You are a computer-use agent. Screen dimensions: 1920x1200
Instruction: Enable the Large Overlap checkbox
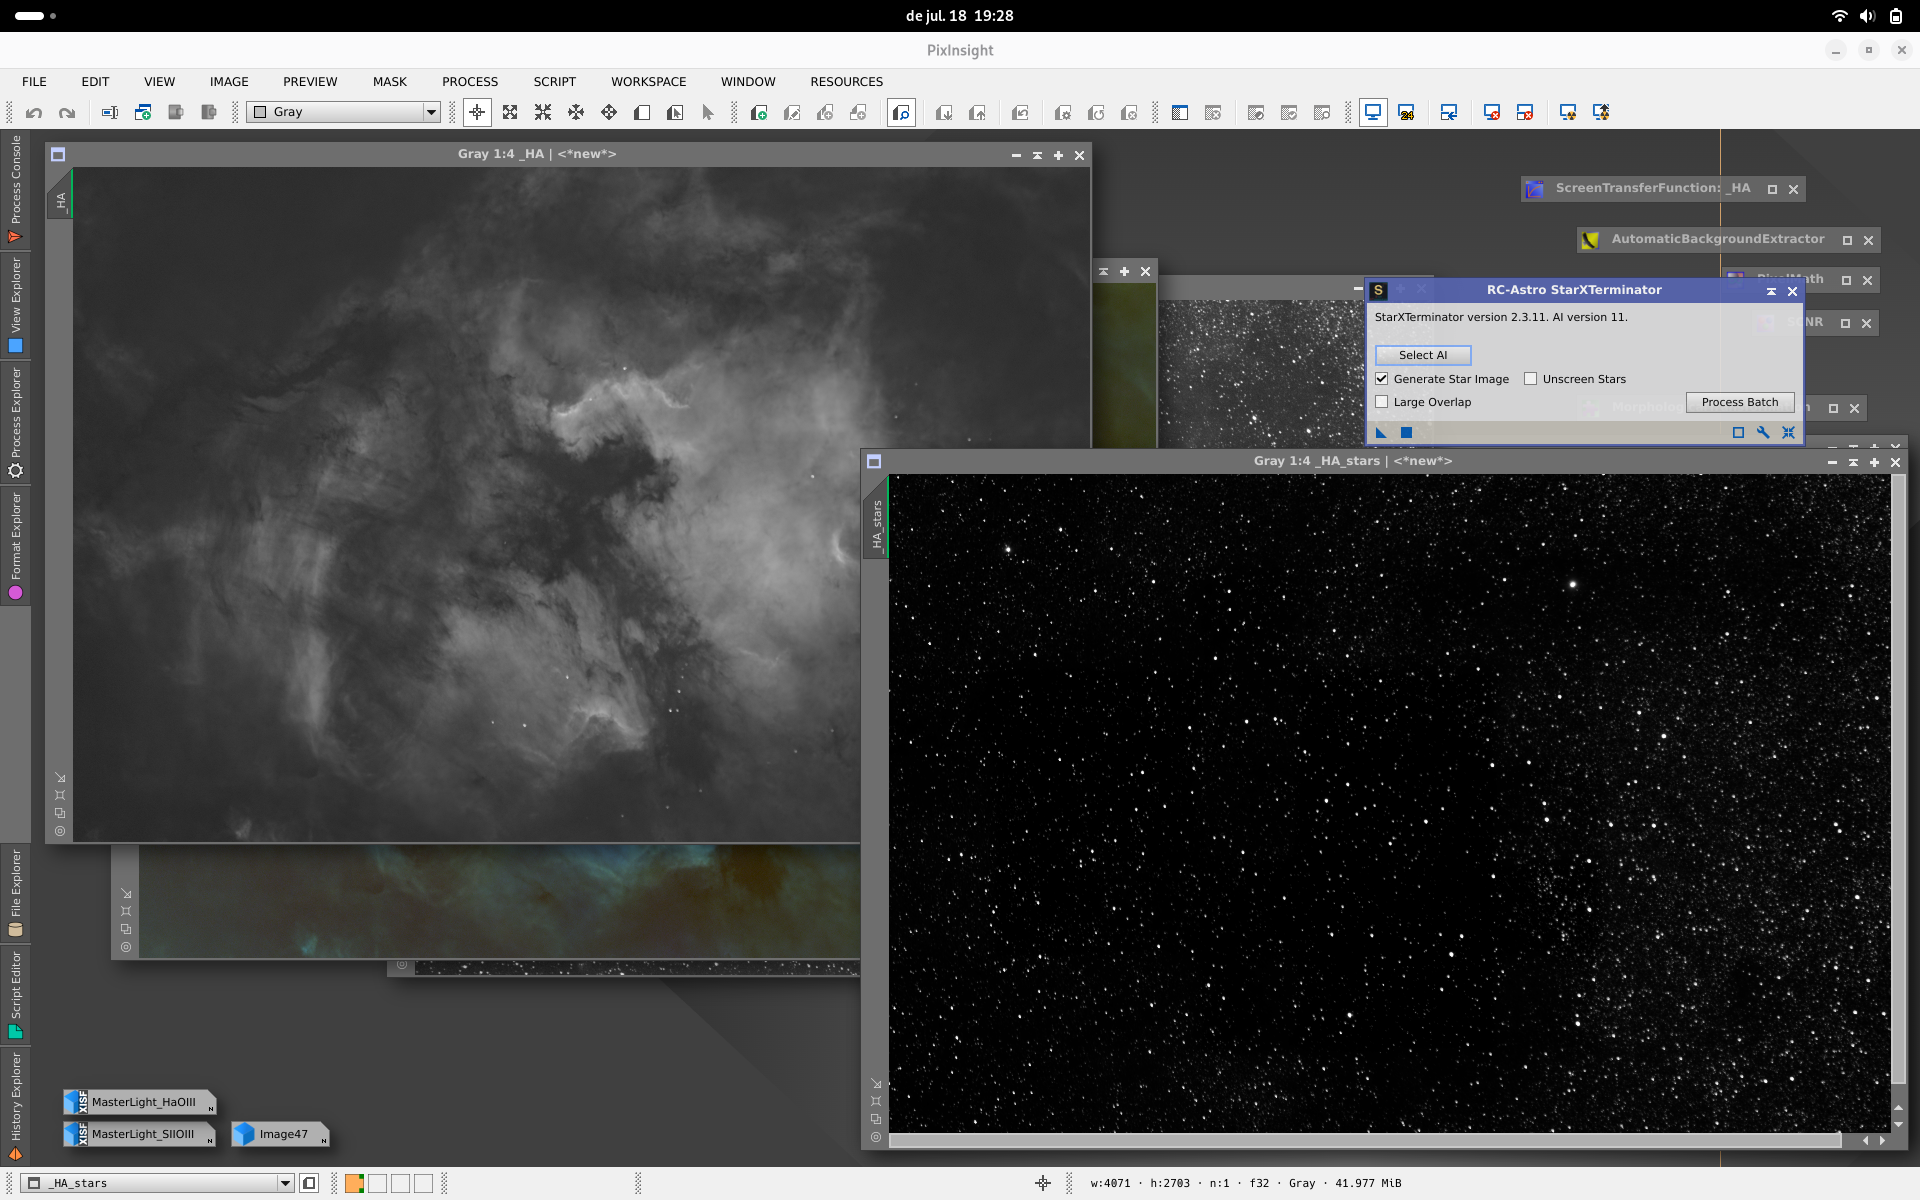pos(1382,402)
